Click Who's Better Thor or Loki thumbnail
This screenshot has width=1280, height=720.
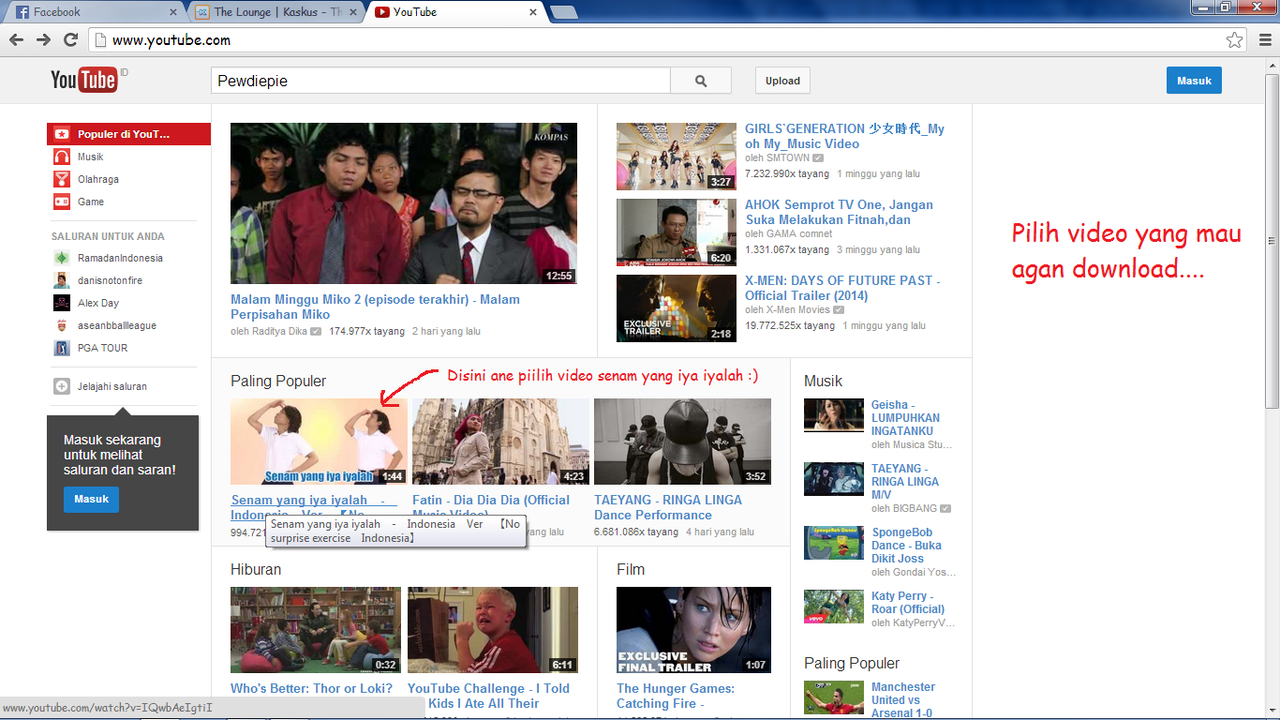tap(316, 630)
